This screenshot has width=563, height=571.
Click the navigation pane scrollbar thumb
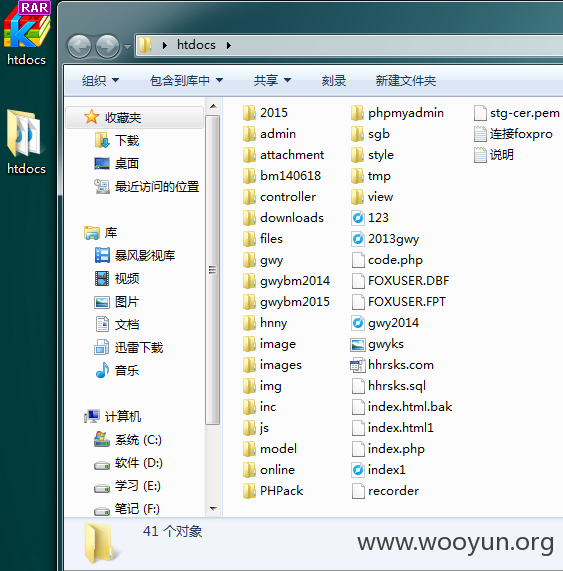pos(213,270)
